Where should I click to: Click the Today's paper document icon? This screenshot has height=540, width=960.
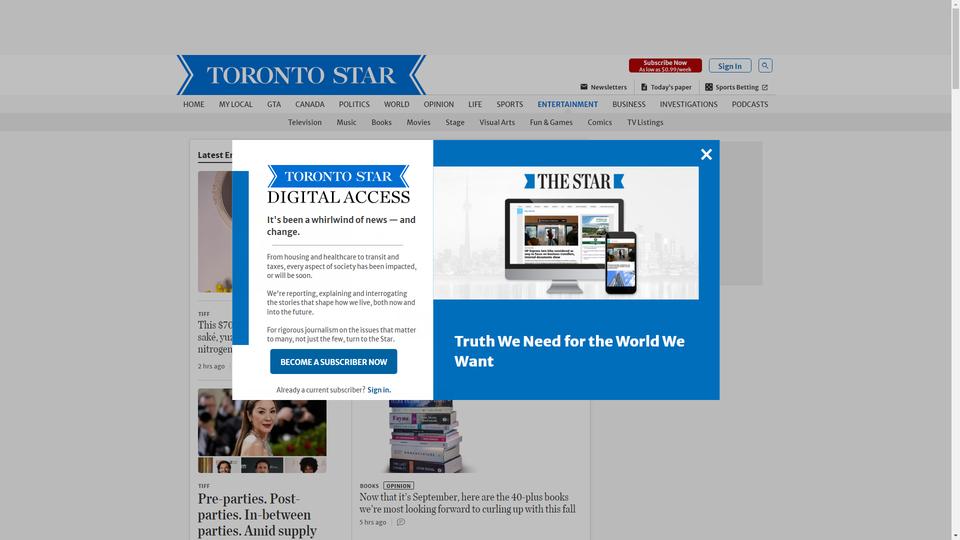click(643, 87)
